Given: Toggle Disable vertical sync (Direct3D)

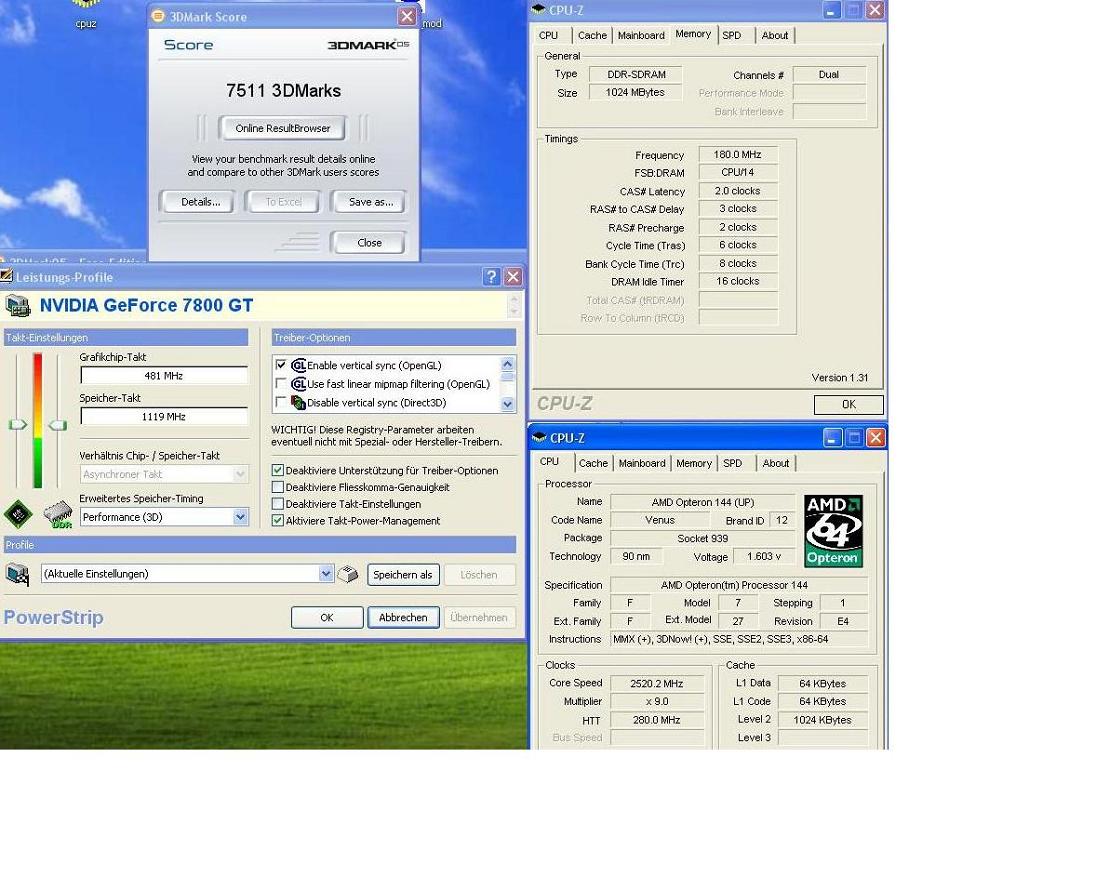Looking at the screenshot, I should [x=281, y=403].
